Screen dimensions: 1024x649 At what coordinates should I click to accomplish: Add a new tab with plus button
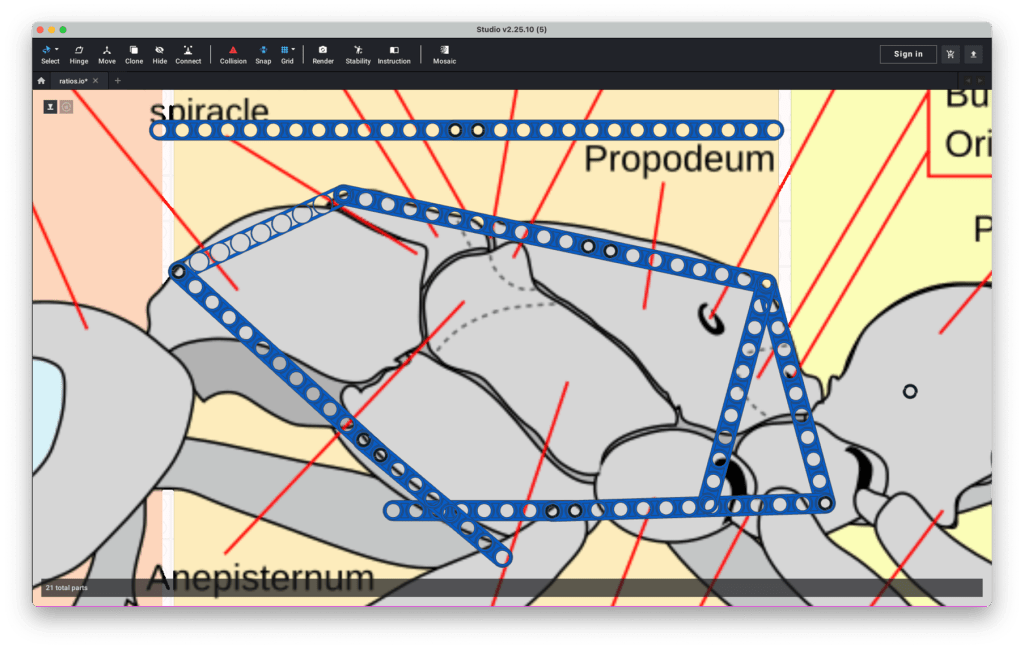click(x=117, y=81)
